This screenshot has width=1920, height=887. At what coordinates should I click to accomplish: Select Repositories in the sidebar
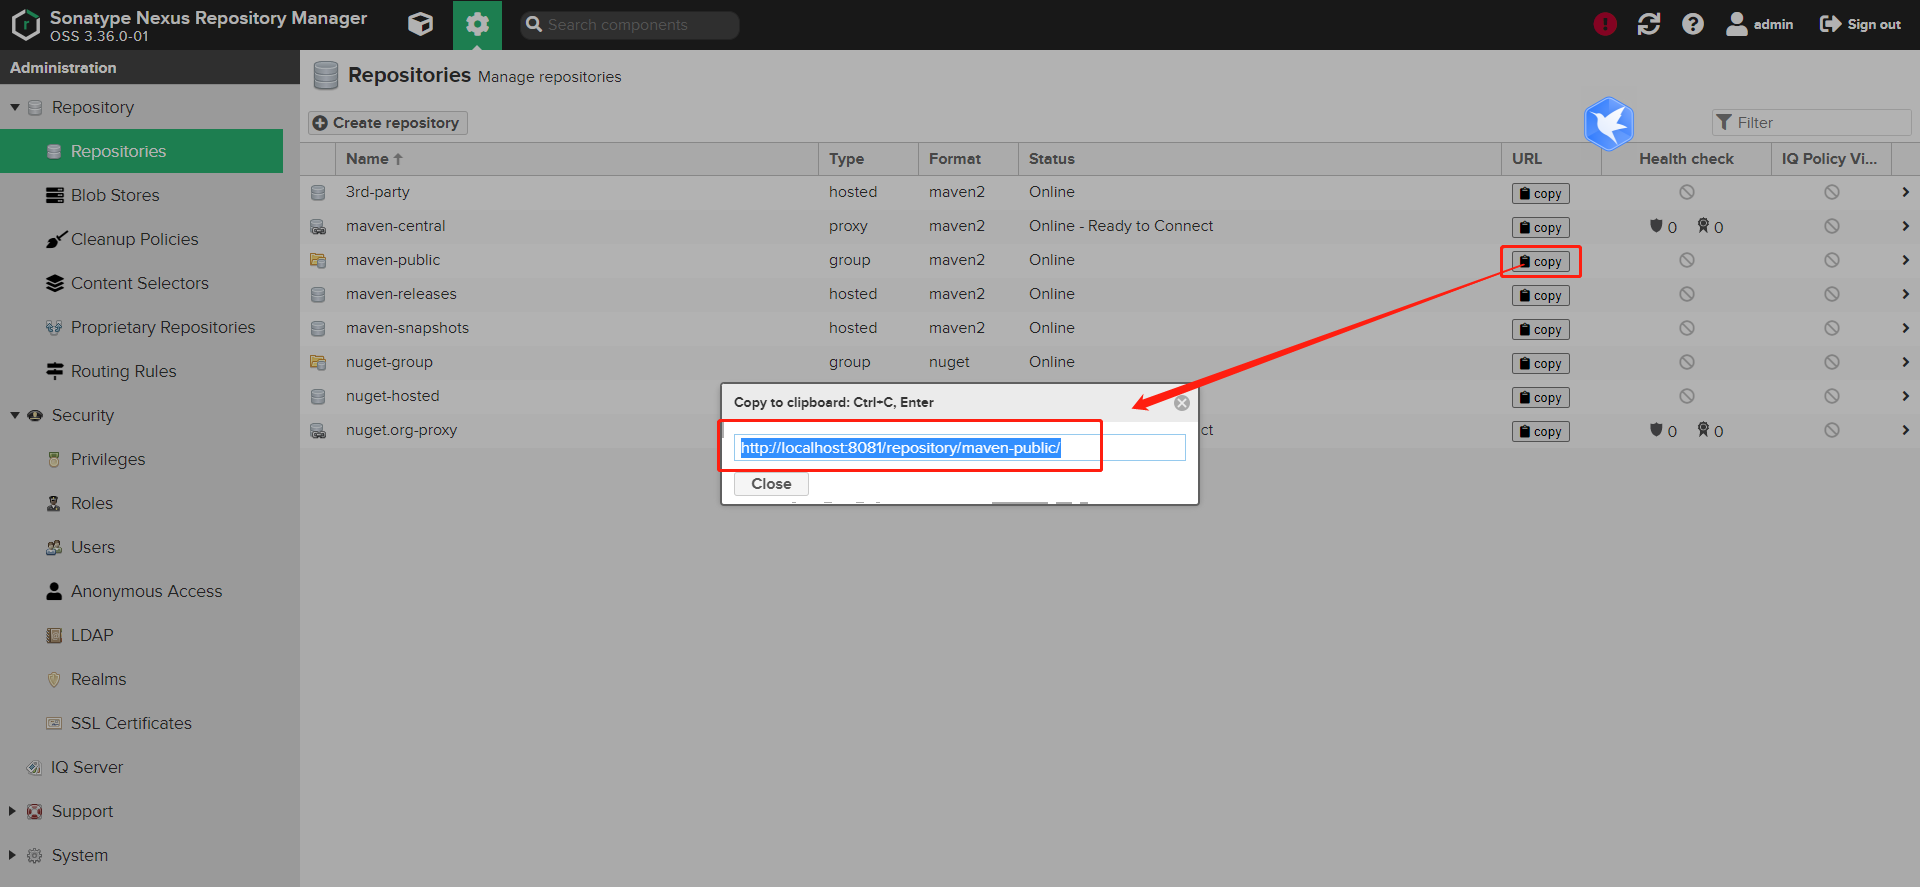(x=141, y=151)
